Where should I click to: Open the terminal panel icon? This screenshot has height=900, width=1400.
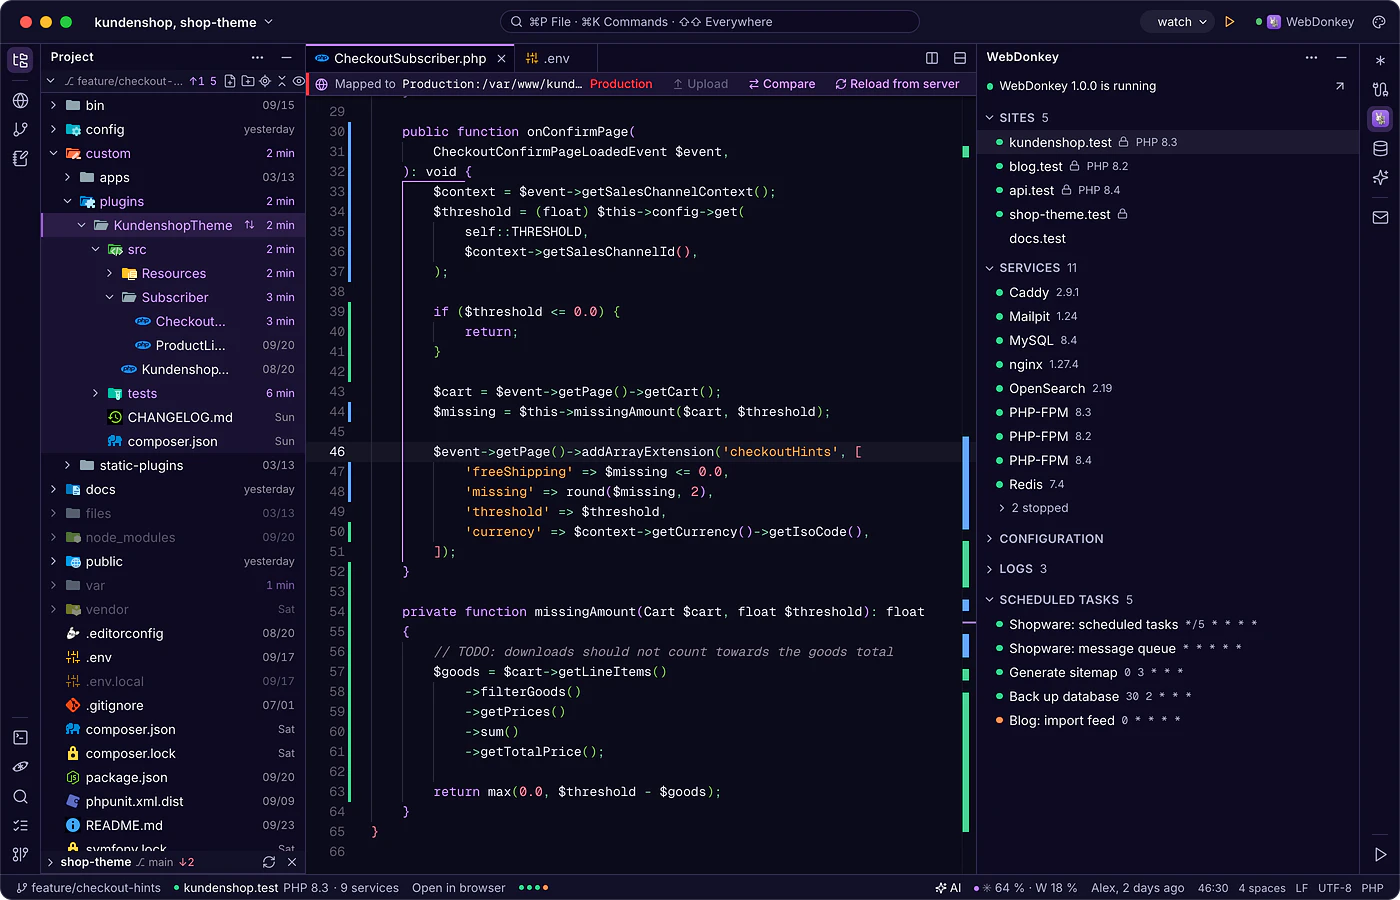(x=20, y=737)
